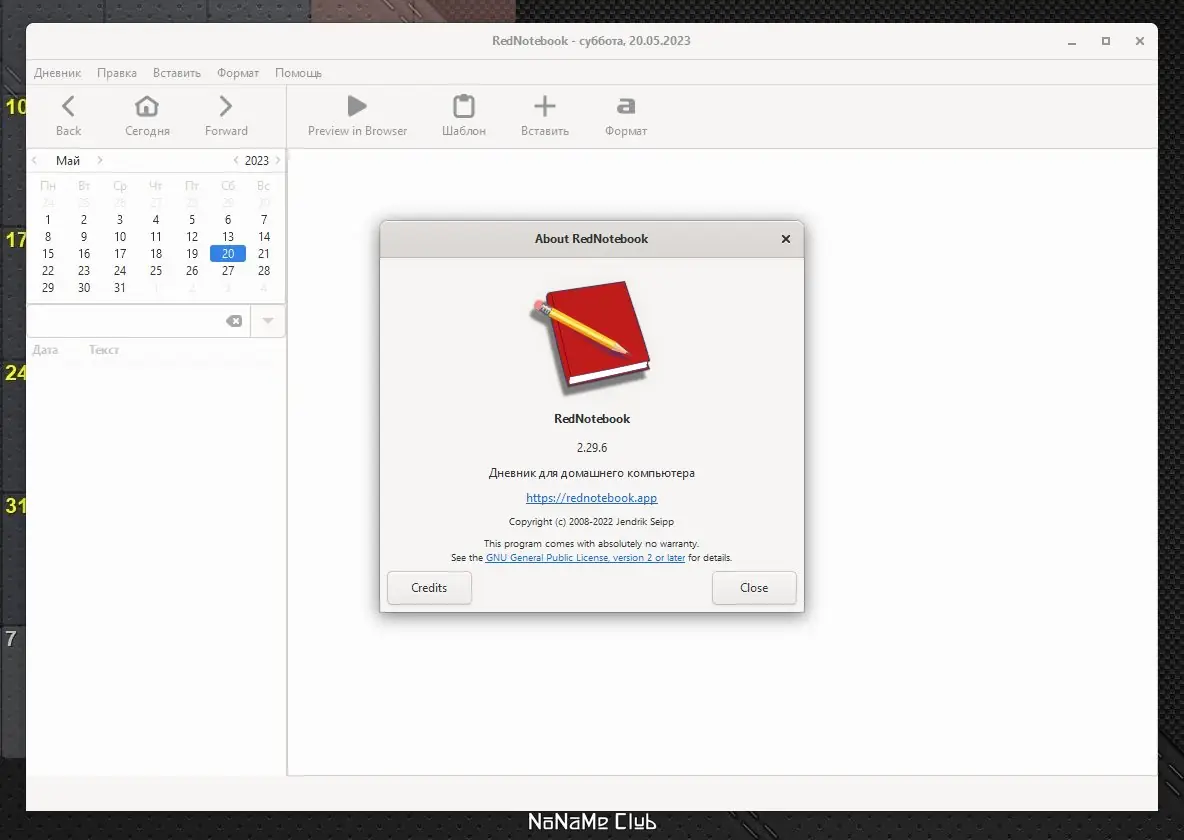
Task: Click the red notebook logo image
Action: click(x=590, y=338)
